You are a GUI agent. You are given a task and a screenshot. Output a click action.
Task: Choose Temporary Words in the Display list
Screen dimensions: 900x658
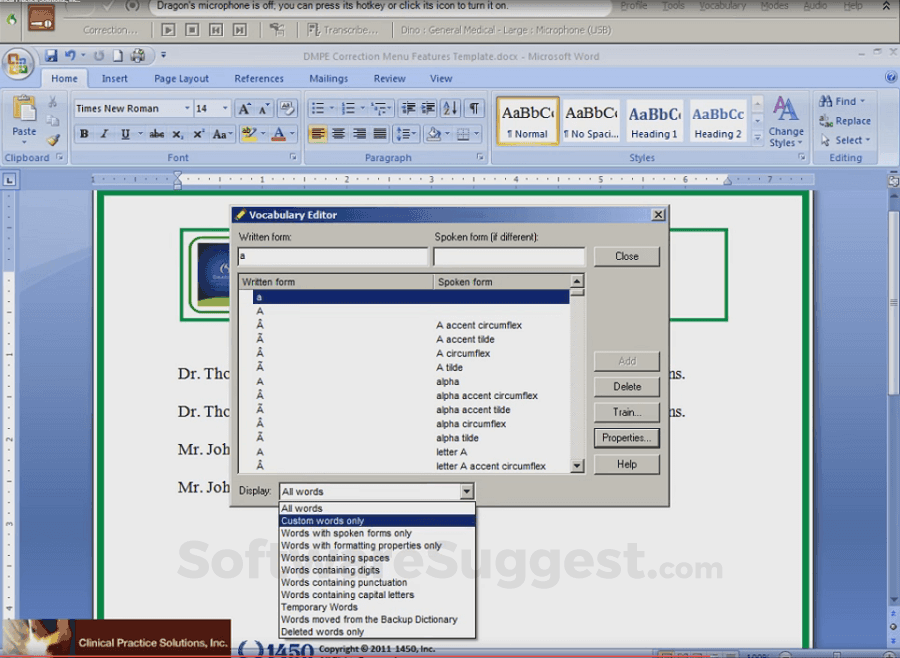[318, 607]
